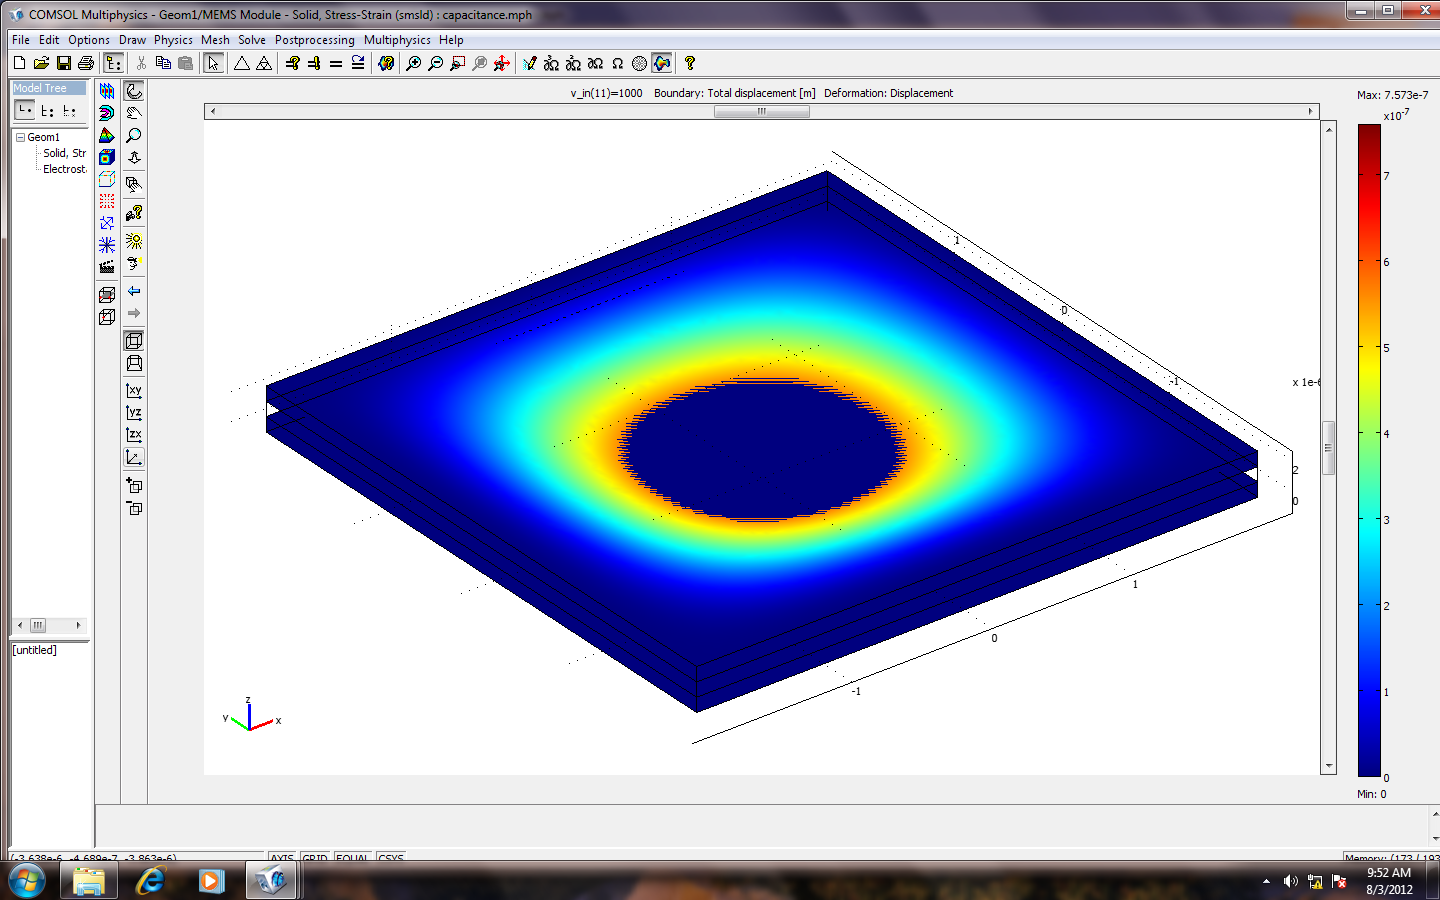Image resolution: width=1440 pixels, height=900 pixels.
Task: Open the Multiphysics menu
Action: click(x=397, y=40)
